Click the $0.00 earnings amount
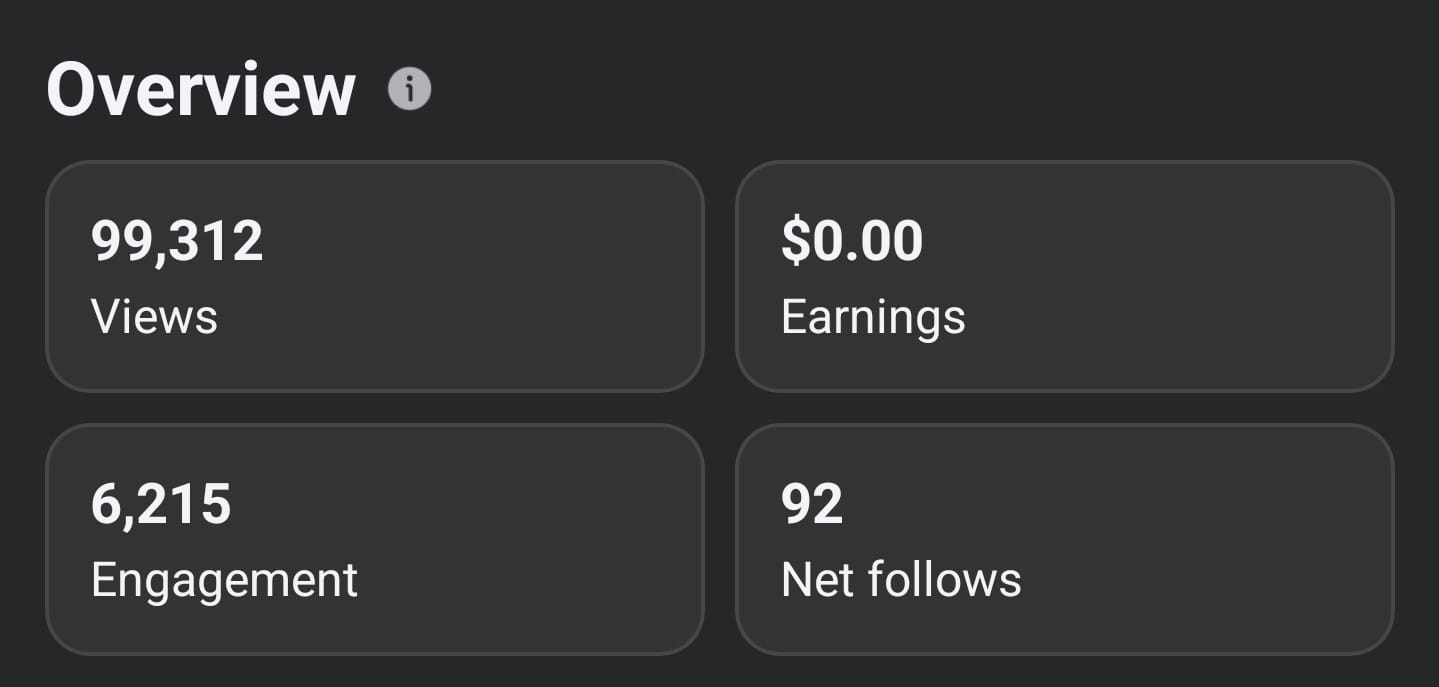Image resolution: width=1439 pixels, height=687 pixels. [852, 242]
